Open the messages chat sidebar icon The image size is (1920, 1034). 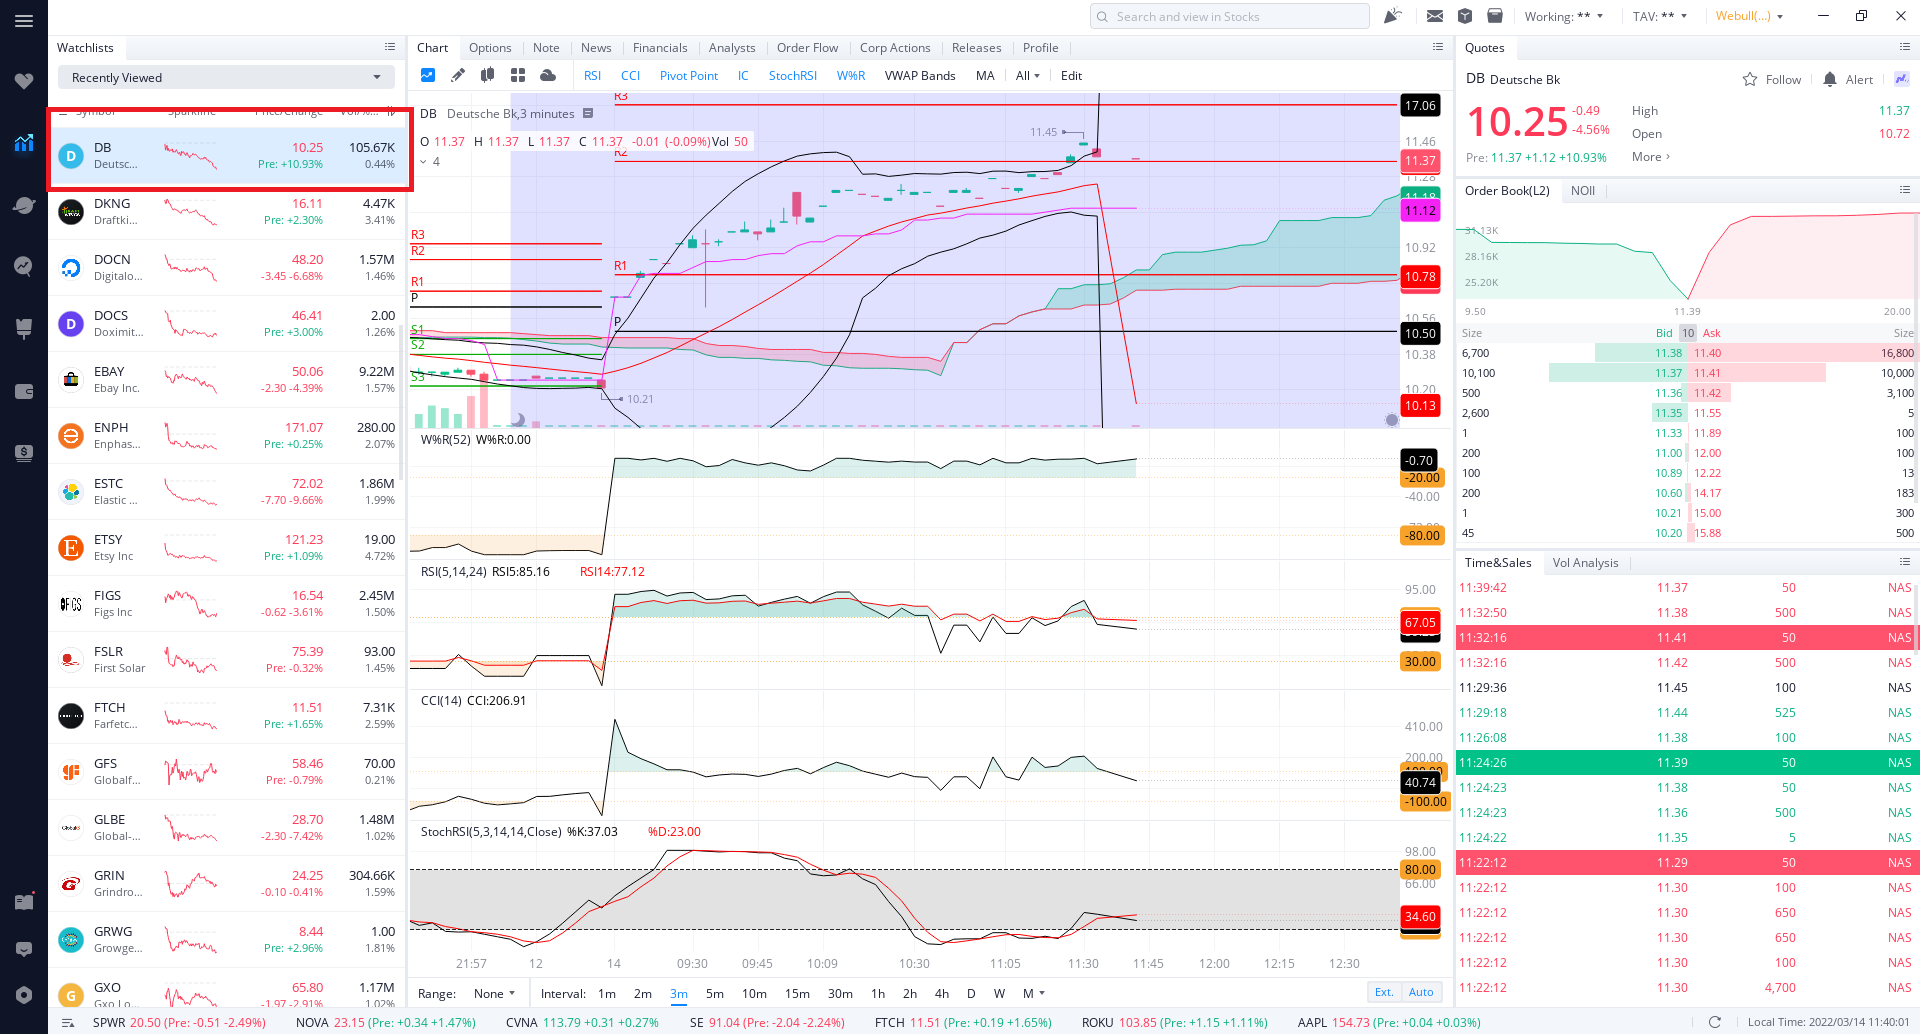pyautogui.click(x=24, y=949)
